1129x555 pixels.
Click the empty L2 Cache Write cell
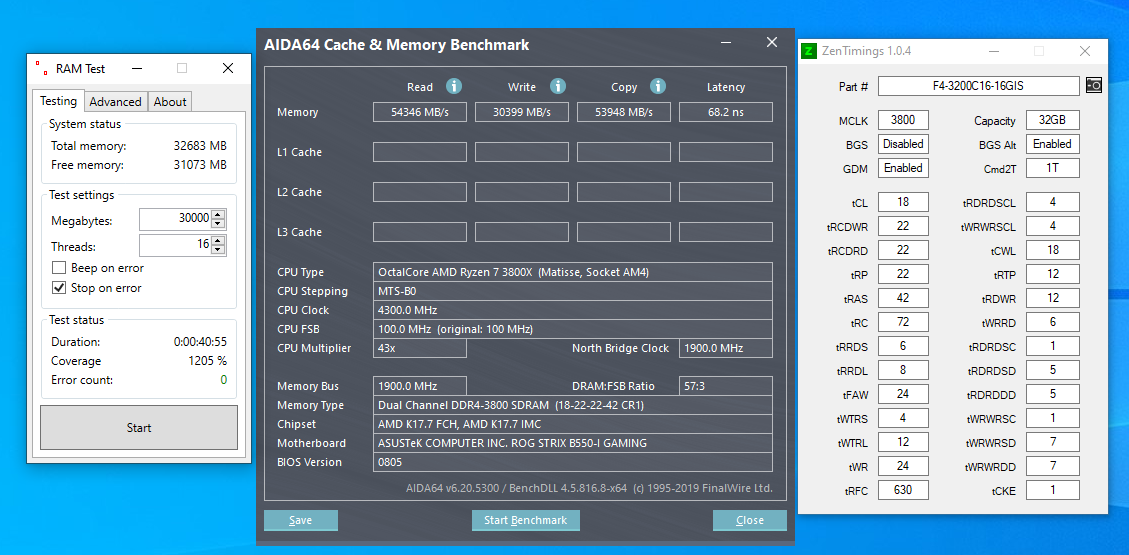522,192
